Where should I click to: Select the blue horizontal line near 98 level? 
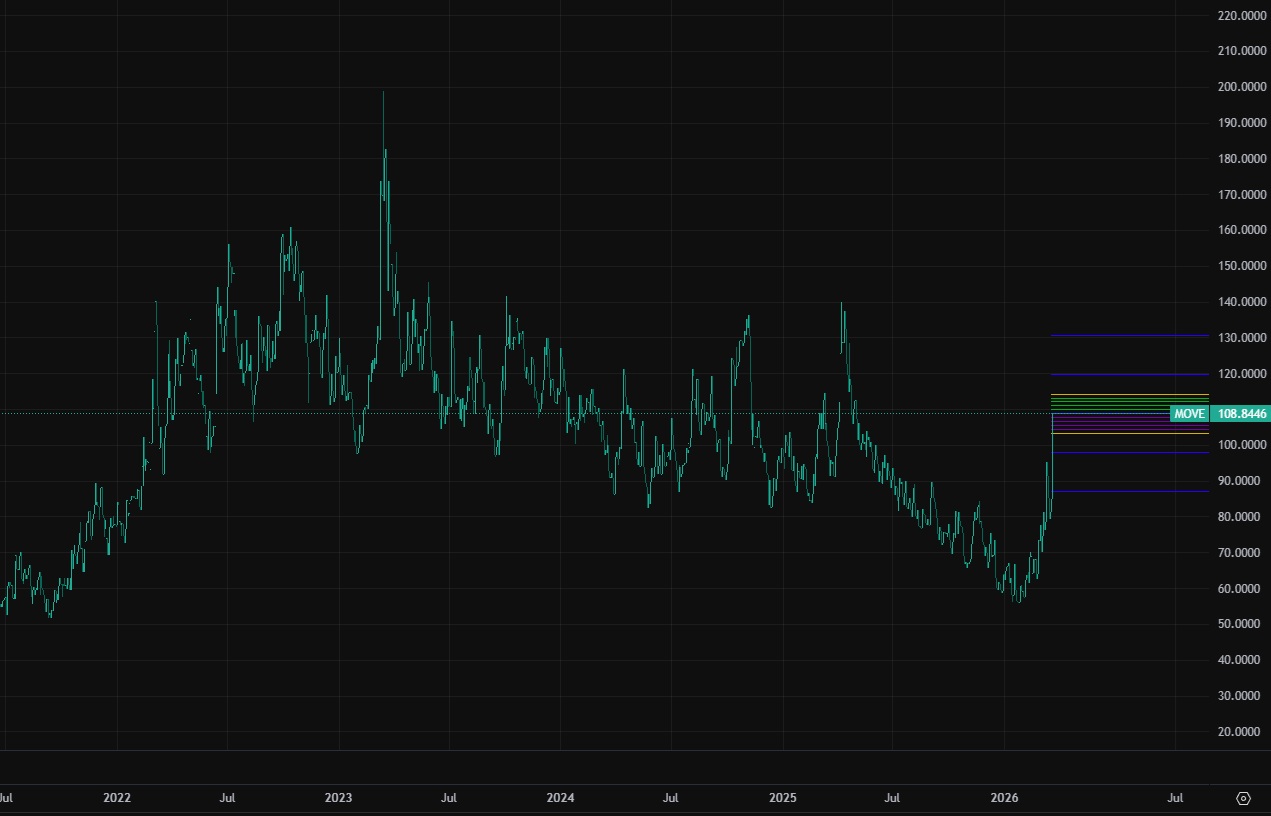[1130, 453]
